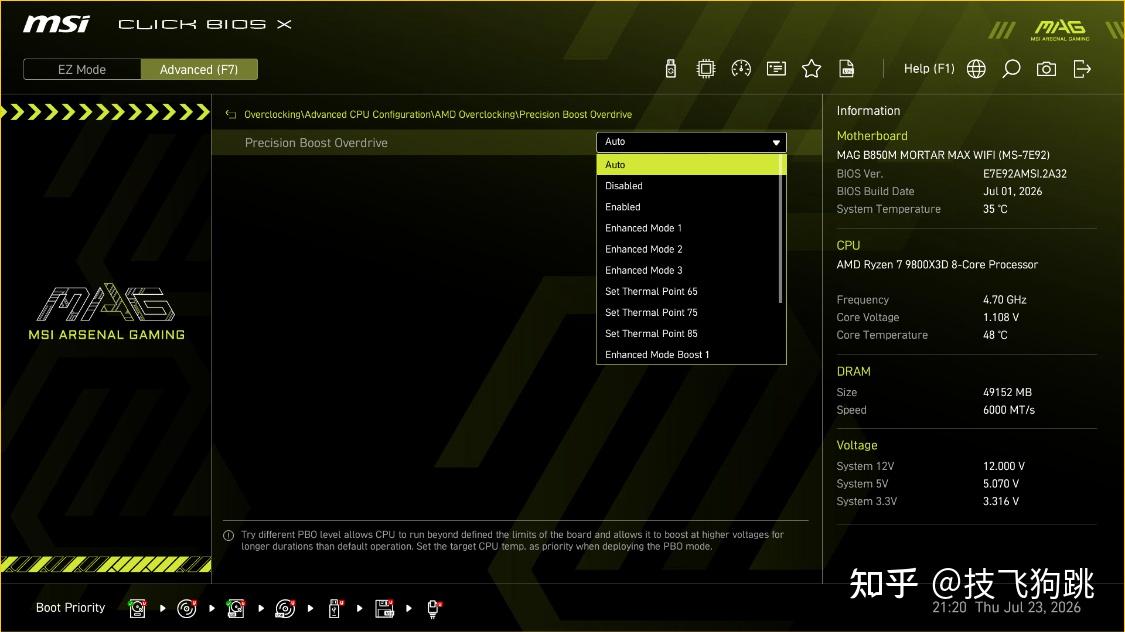Open the search magnifier icon

tap(1011, 69)
